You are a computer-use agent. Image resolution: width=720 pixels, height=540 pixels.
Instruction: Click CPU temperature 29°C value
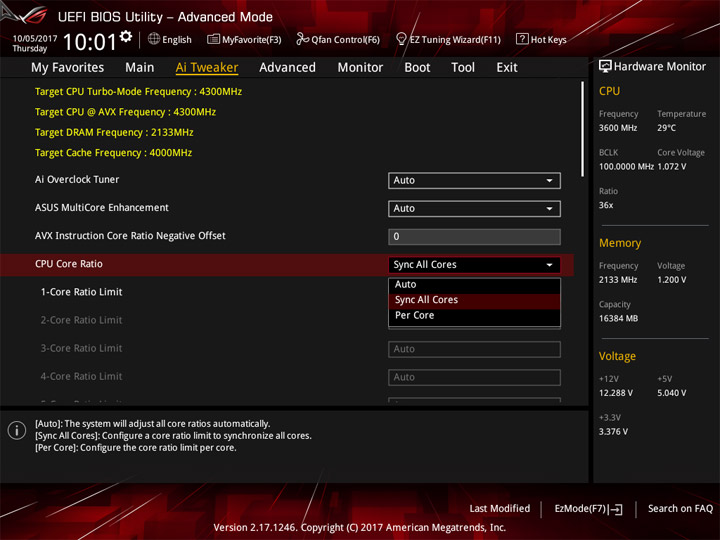pos(666,128)
